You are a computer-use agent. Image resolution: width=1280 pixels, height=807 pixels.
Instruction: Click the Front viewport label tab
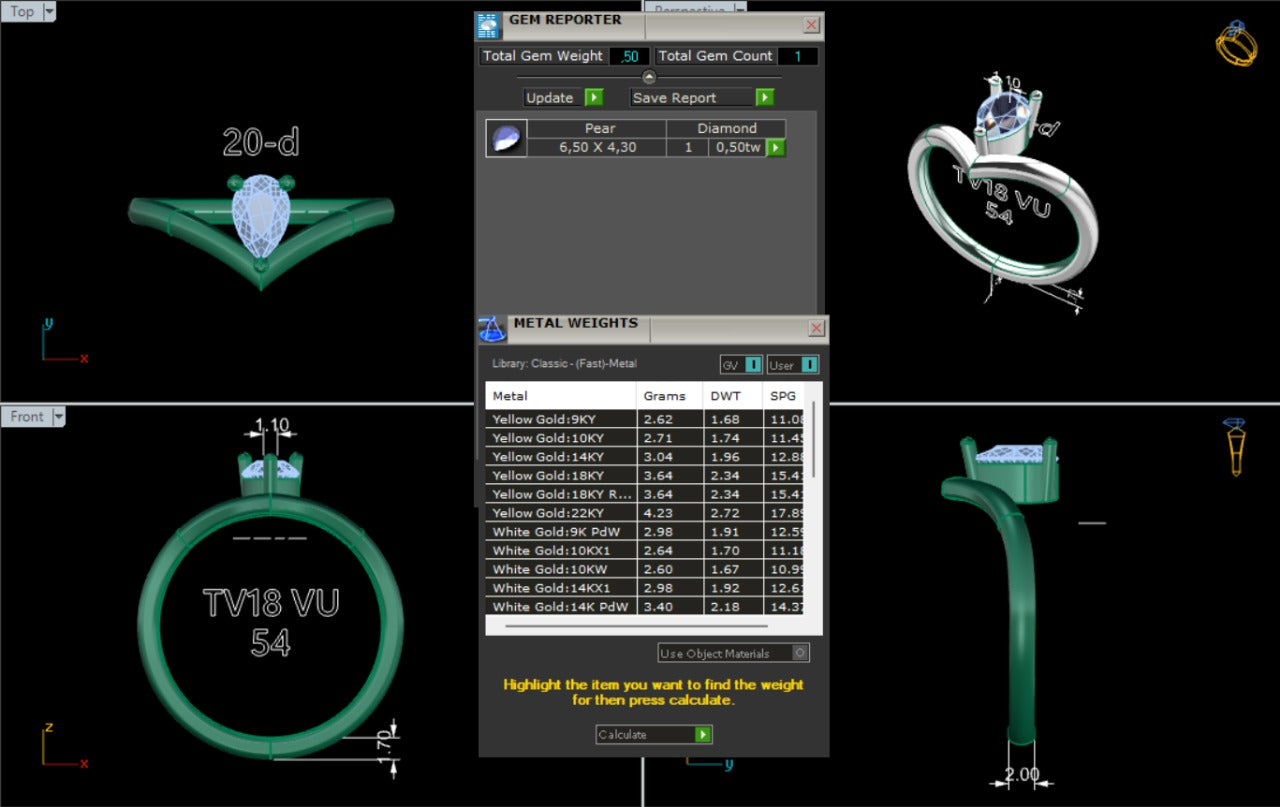click(27, 416)
